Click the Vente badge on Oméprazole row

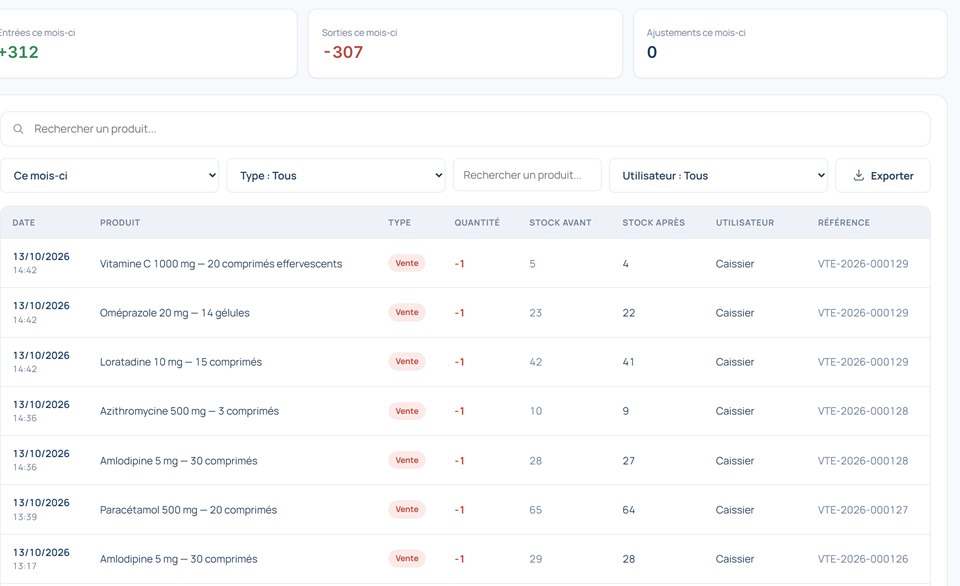point(407,312)
